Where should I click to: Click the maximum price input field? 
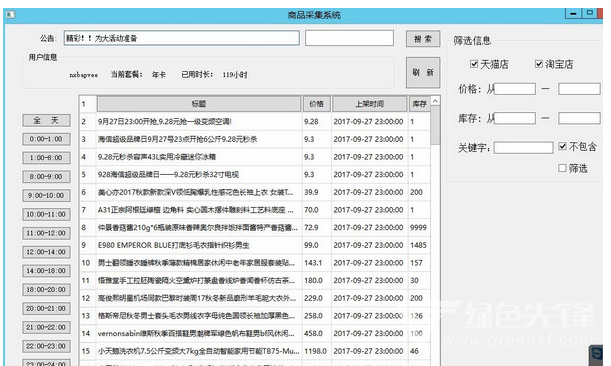coord(579,89)
